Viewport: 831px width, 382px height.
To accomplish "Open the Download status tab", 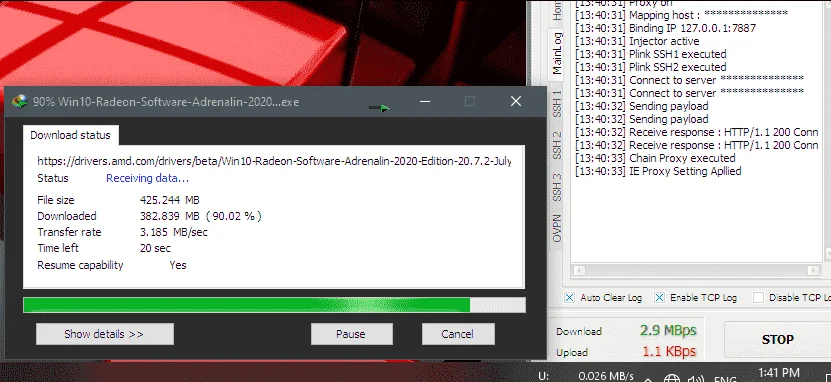I will pyautogui.click(x=70, y=135).
